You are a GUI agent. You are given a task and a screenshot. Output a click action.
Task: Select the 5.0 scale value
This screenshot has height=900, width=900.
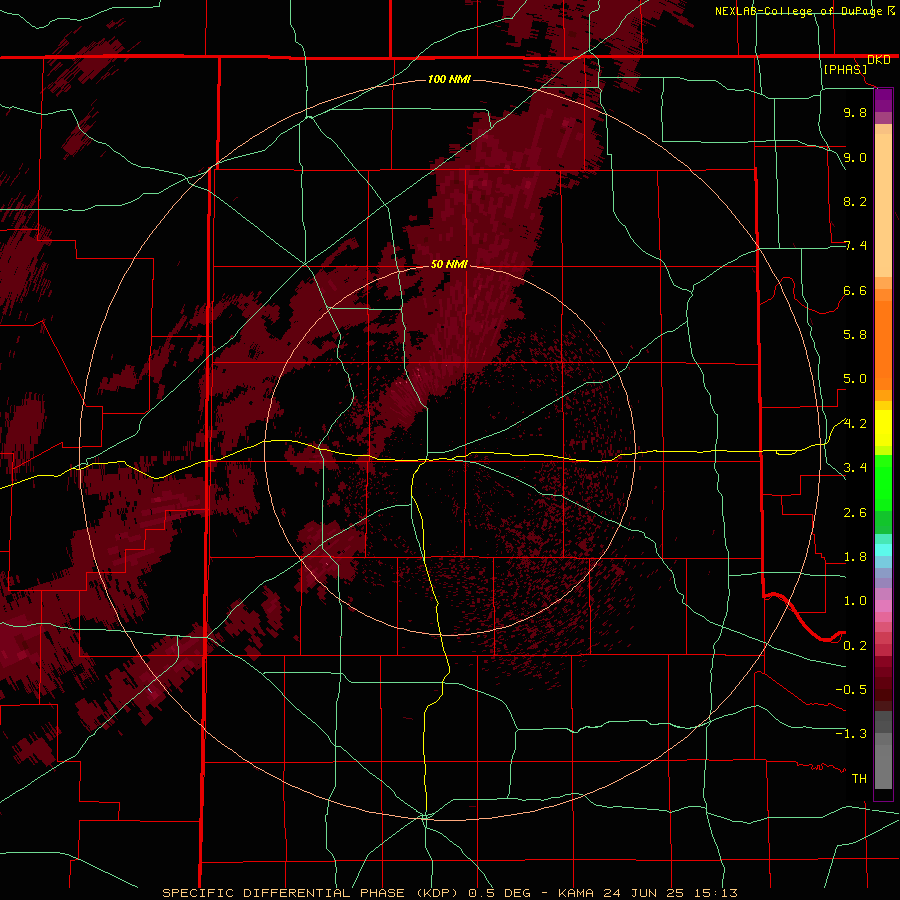855,379
